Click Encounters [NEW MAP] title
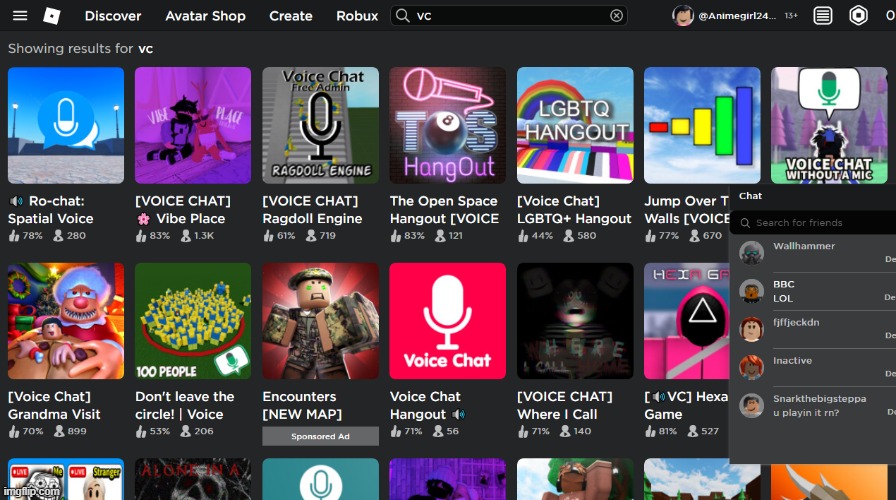Image resolution: width=896 pixels, height=500 pixels. click(x=302, y=405)
